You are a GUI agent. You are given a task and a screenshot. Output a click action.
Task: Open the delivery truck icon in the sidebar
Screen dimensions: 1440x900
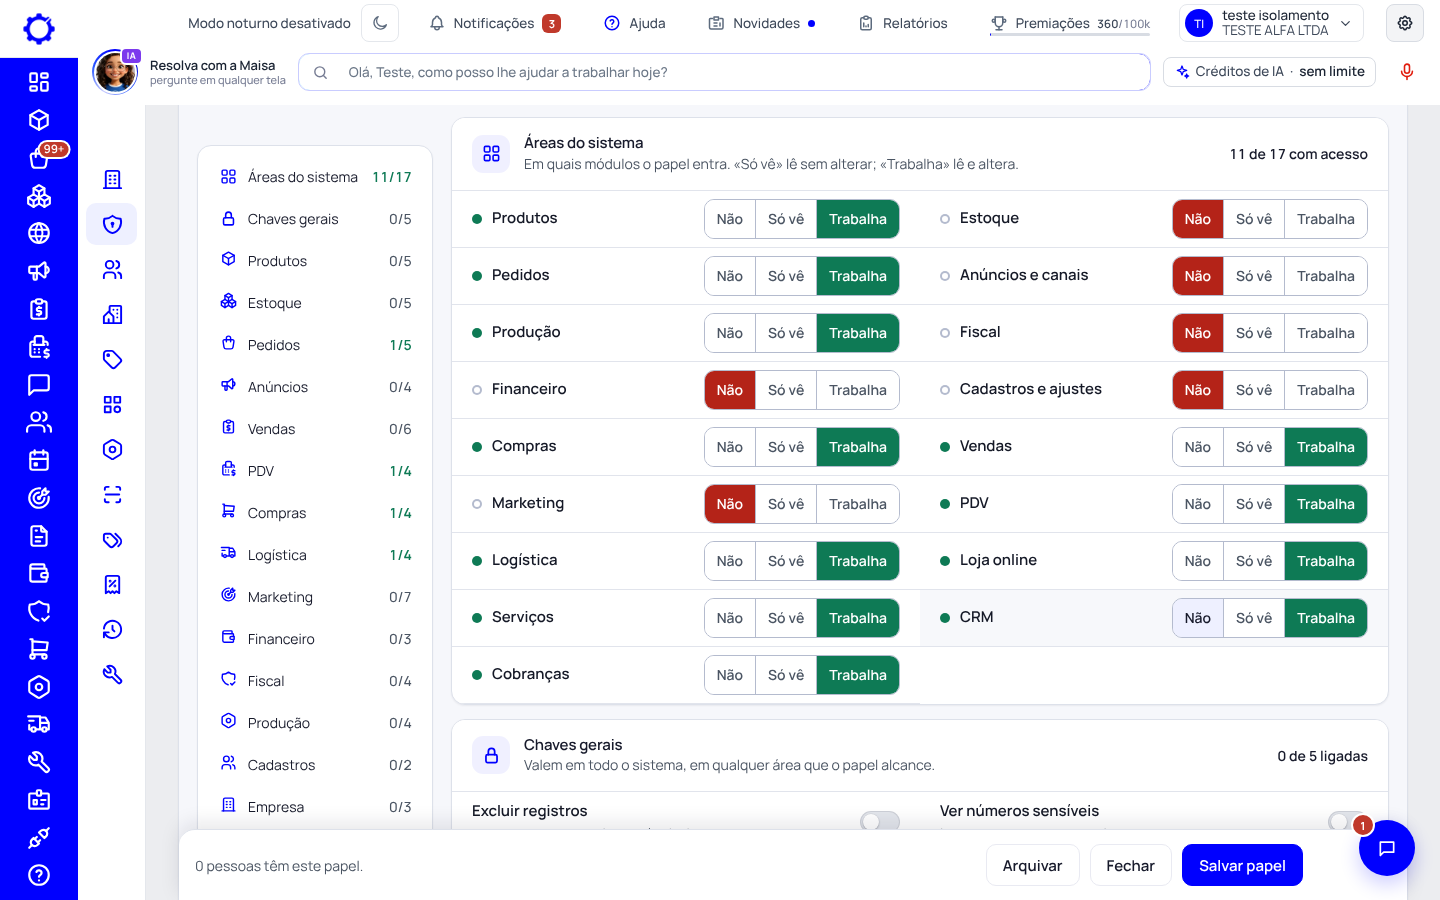click(x=39, y=724)
